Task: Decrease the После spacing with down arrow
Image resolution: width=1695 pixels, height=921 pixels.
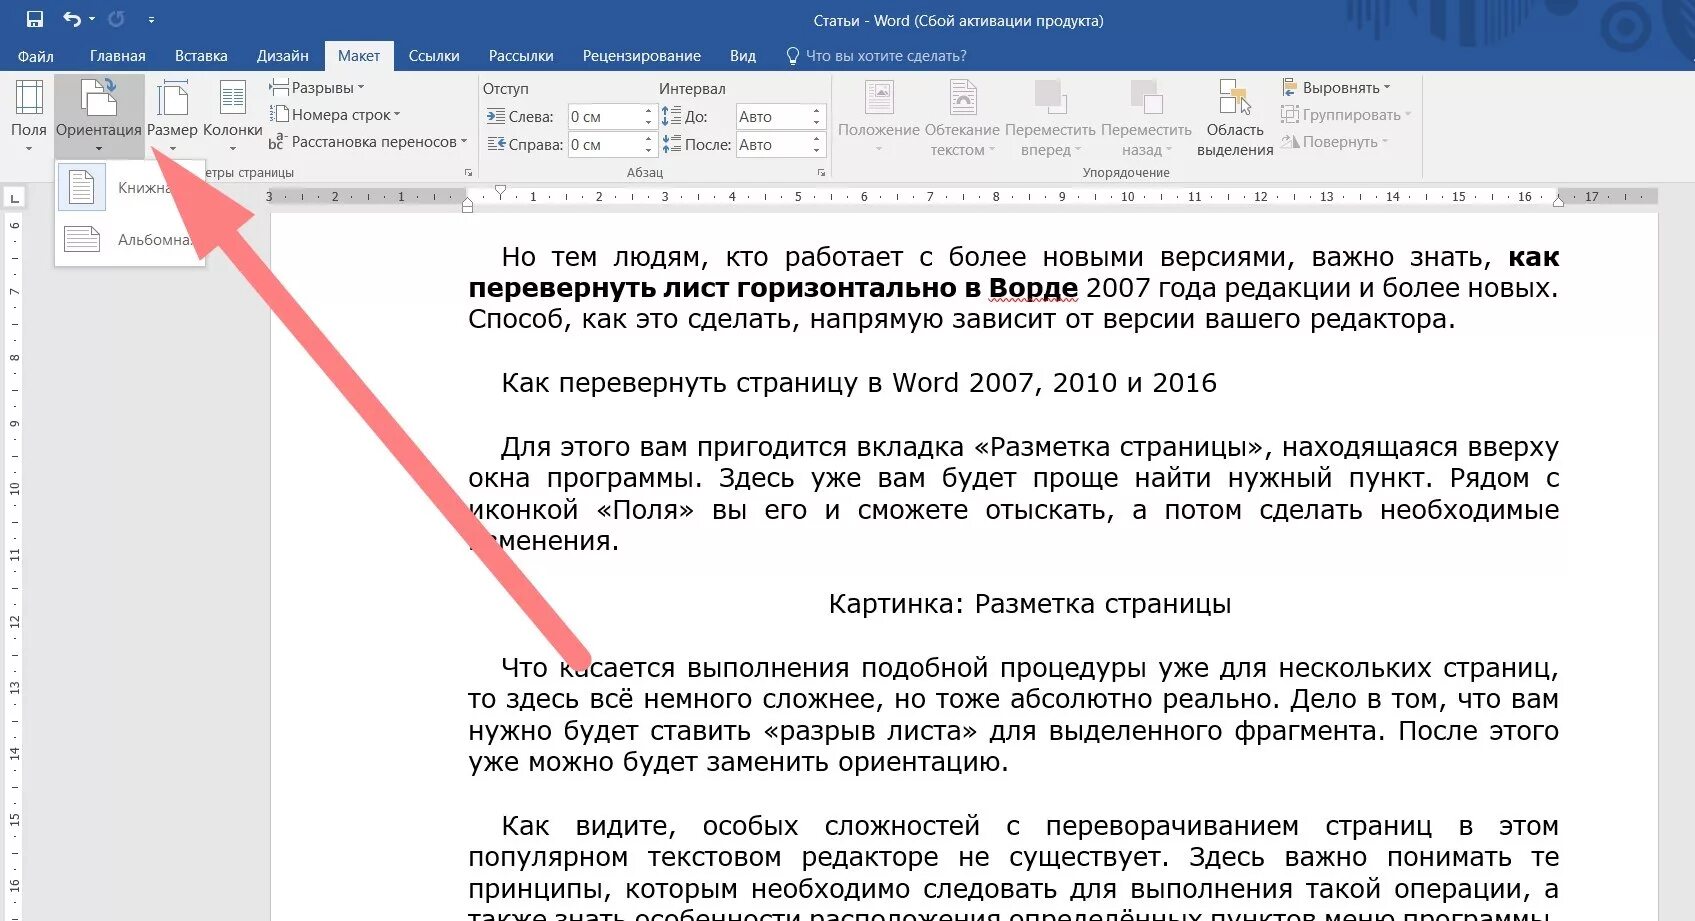Action: [816, 151]
